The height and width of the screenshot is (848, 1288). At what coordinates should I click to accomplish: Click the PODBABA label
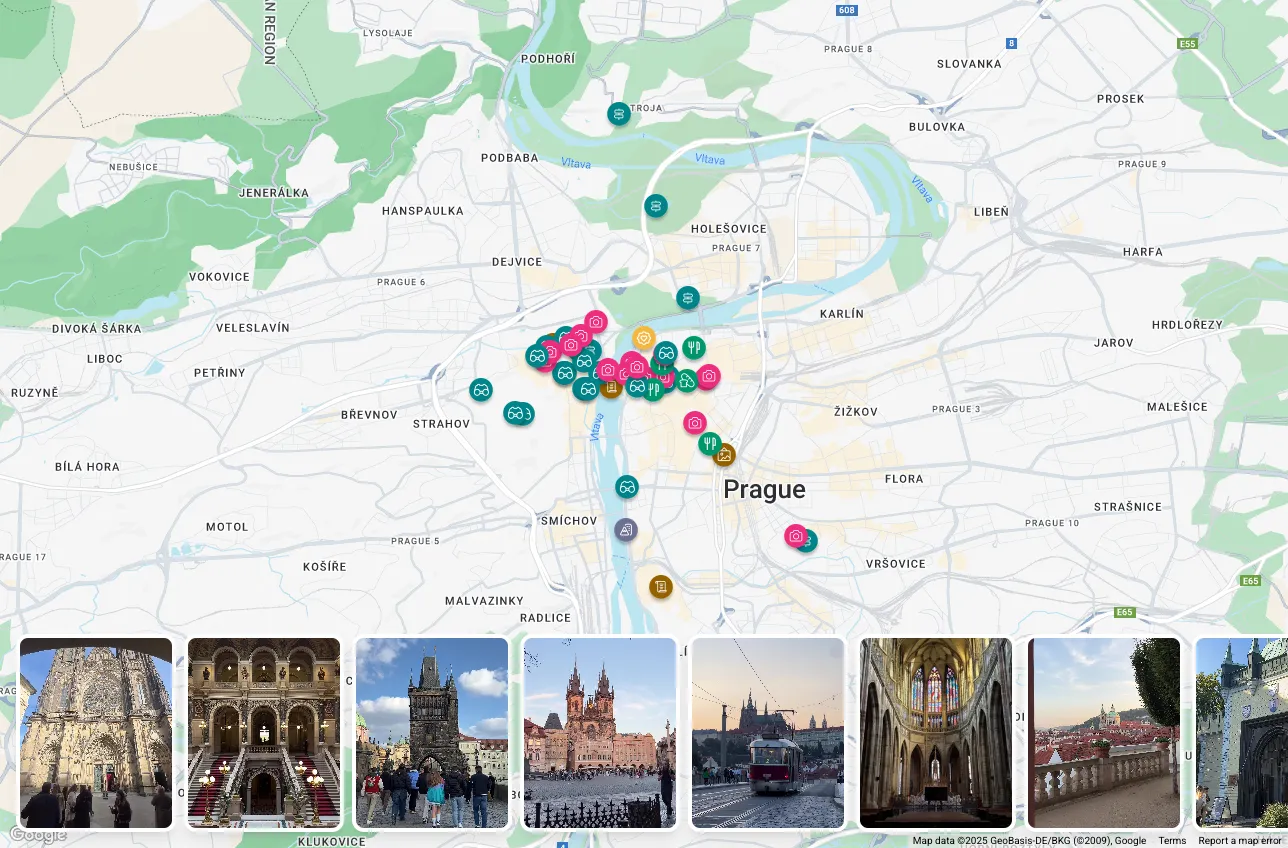pos(510,158)
